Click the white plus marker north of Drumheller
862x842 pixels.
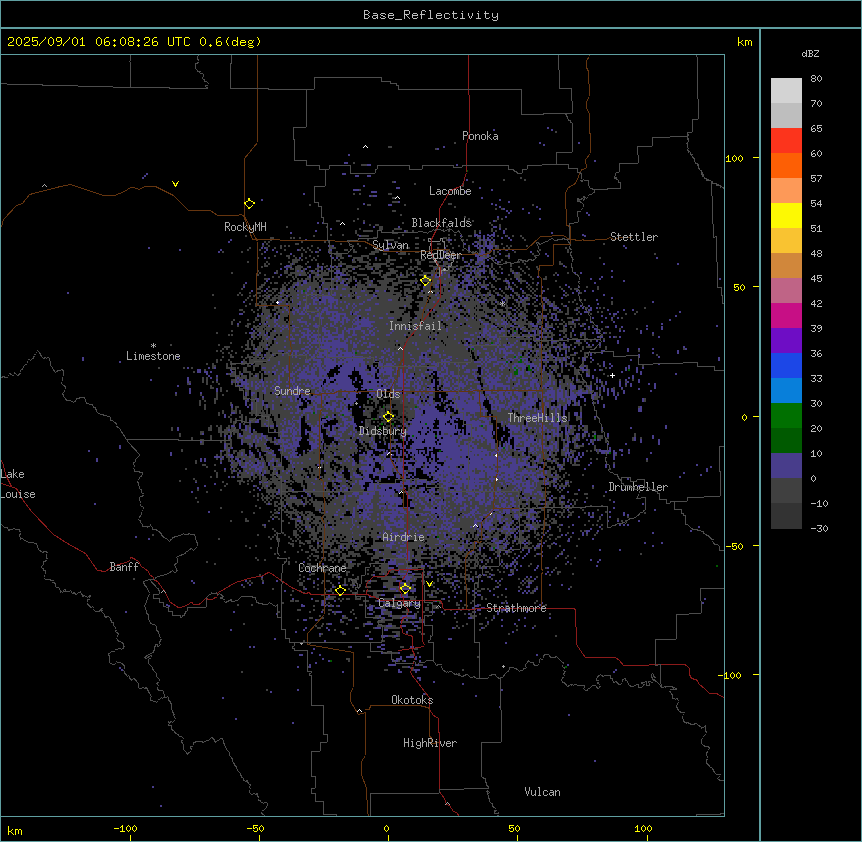612,375
